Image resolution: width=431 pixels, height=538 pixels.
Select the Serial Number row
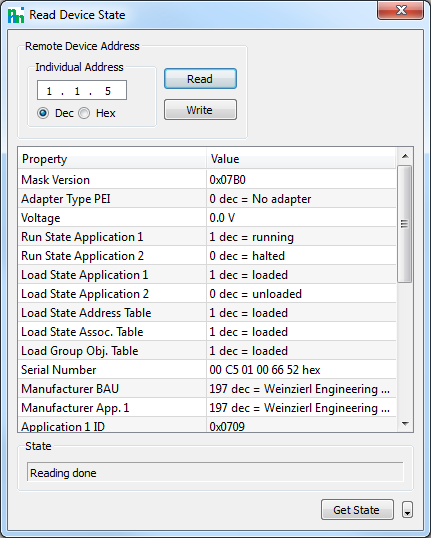[x=207, y=370]
